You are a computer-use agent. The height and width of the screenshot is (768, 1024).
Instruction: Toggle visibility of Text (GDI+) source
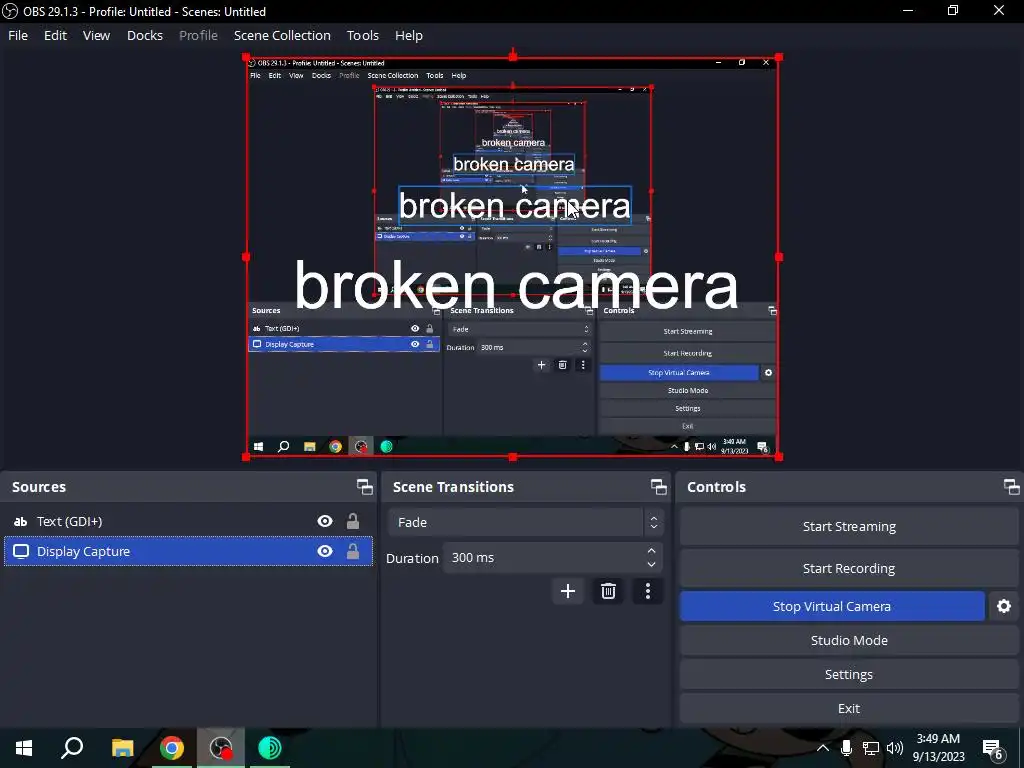[325, 521]
